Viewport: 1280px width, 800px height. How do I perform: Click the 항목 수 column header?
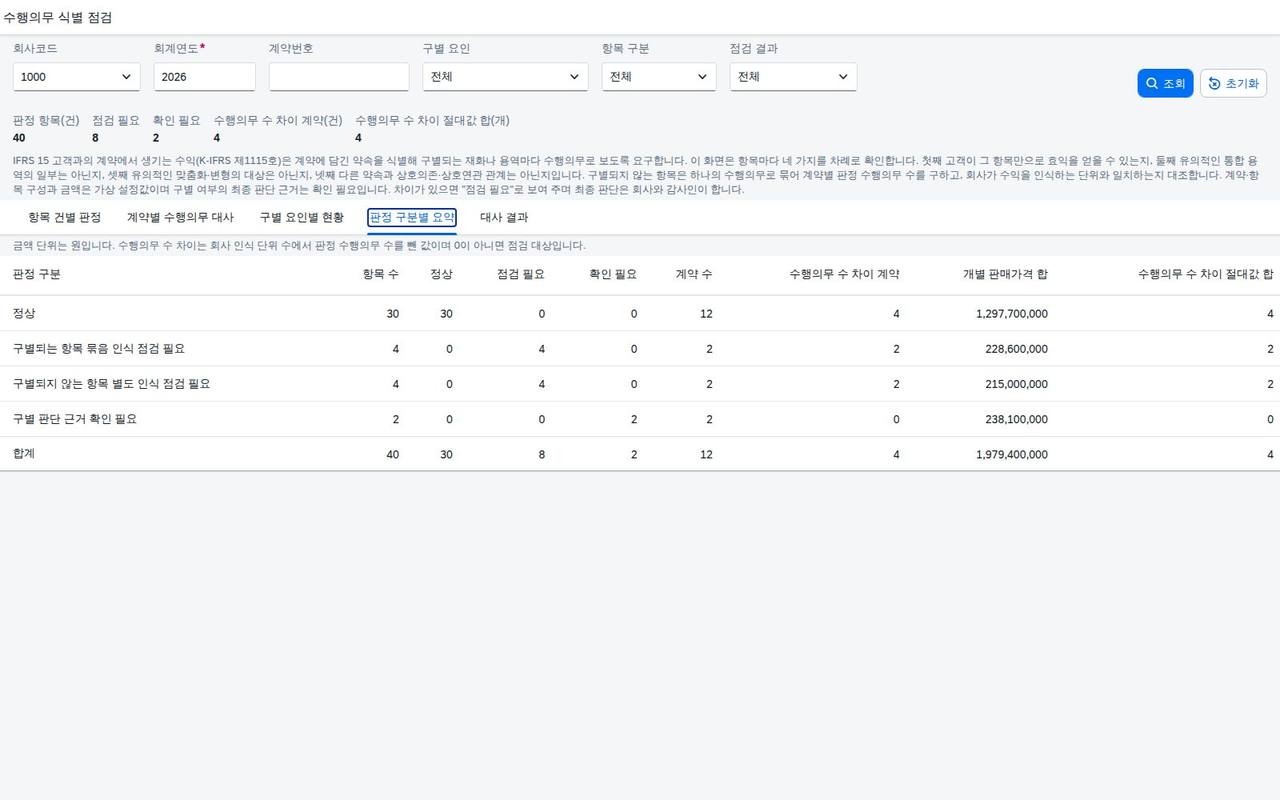pos(380,274)
